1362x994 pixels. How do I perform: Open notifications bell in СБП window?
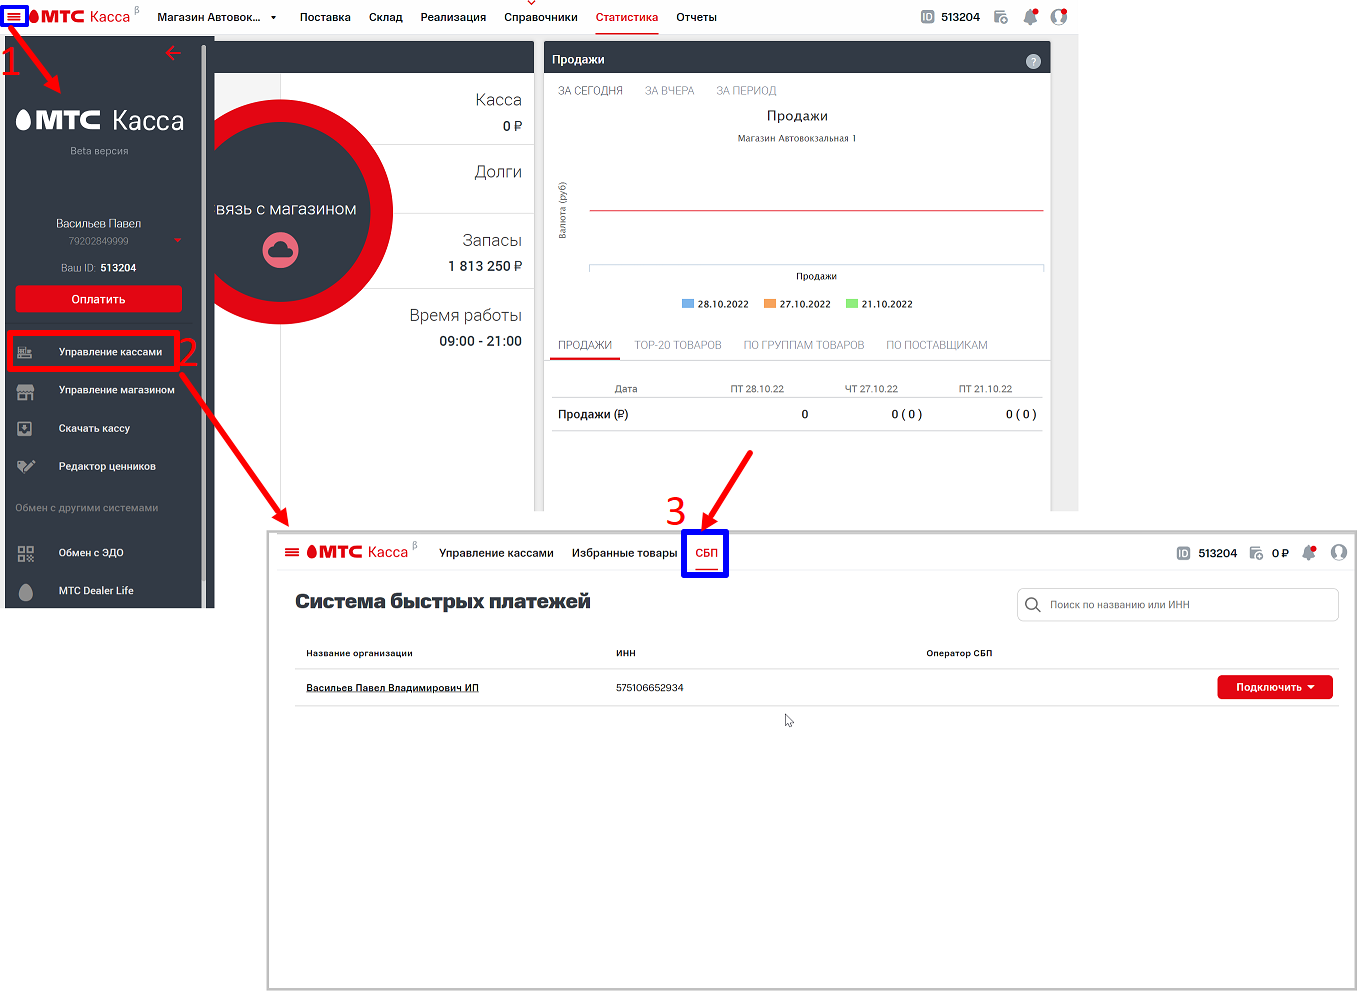pyautogui.click(x=1309, y=553)
